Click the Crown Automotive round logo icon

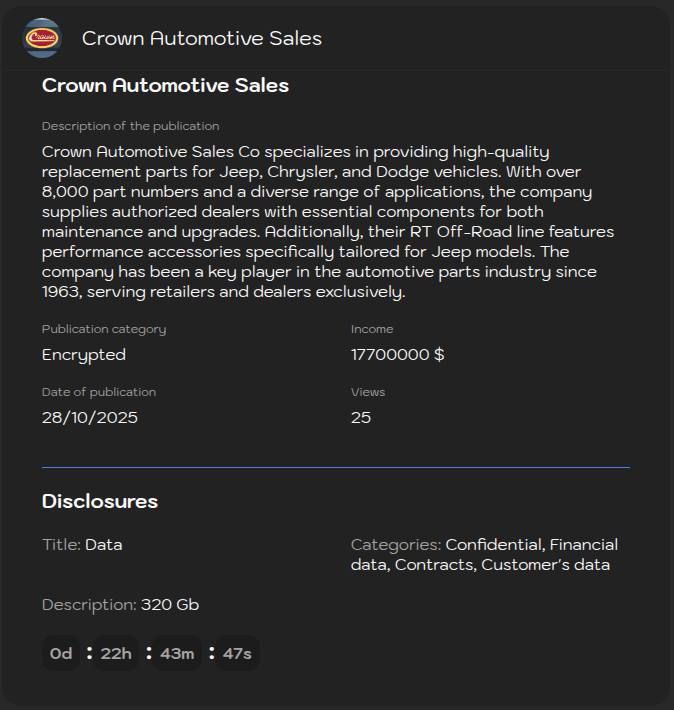(x=42, y=38)
